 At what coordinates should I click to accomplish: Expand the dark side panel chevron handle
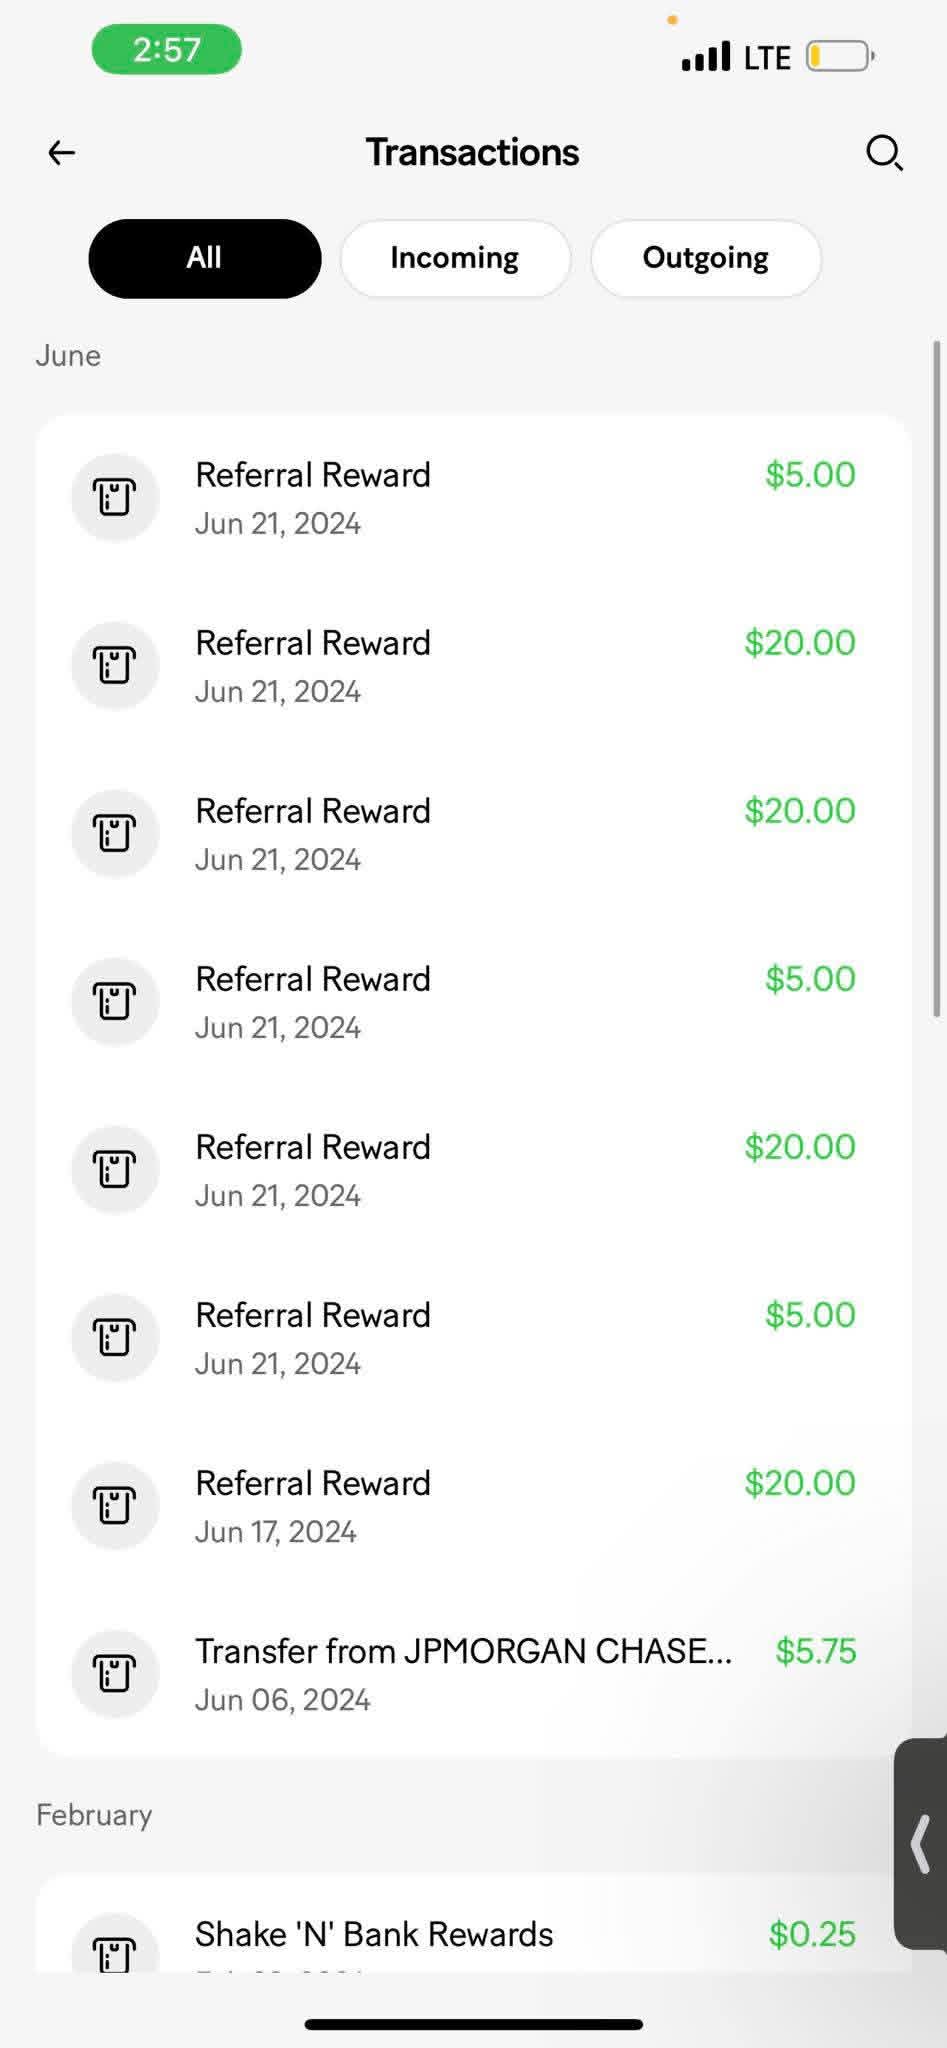point(921,1843)
